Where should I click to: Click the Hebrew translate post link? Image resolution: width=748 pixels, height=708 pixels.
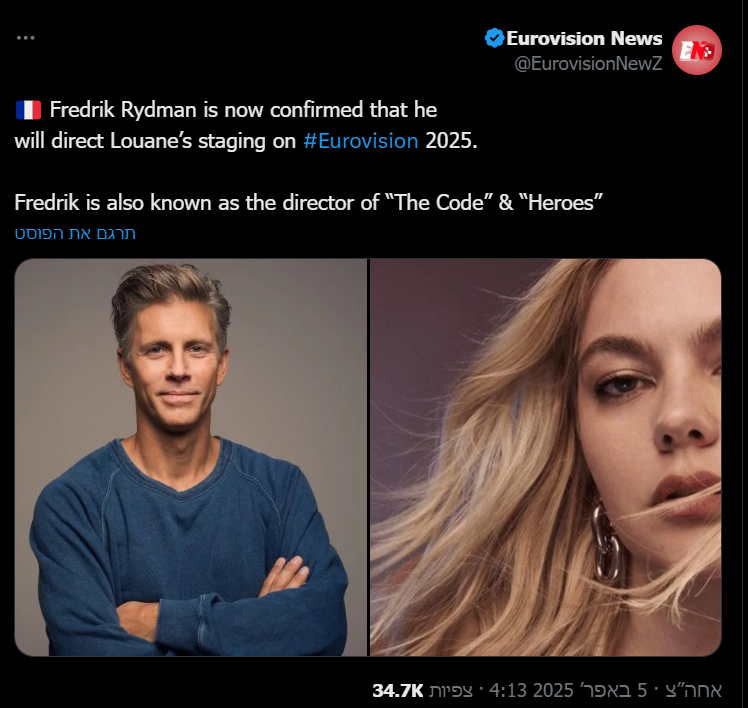click(x=75, y=234)
